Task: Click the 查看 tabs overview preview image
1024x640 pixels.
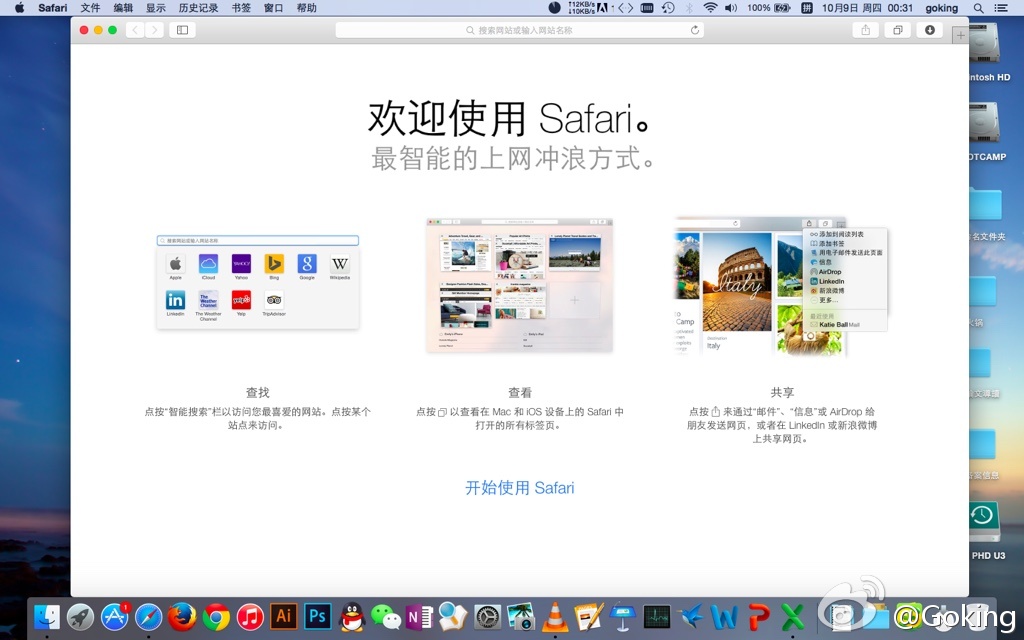Action: (520, 285)
